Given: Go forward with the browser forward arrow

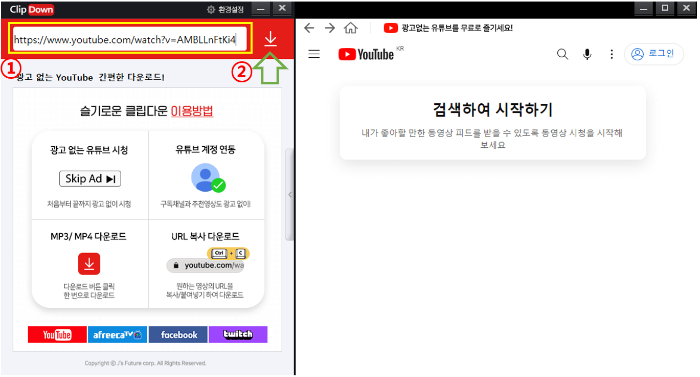Looking at the screenshot, I should 330,28.
